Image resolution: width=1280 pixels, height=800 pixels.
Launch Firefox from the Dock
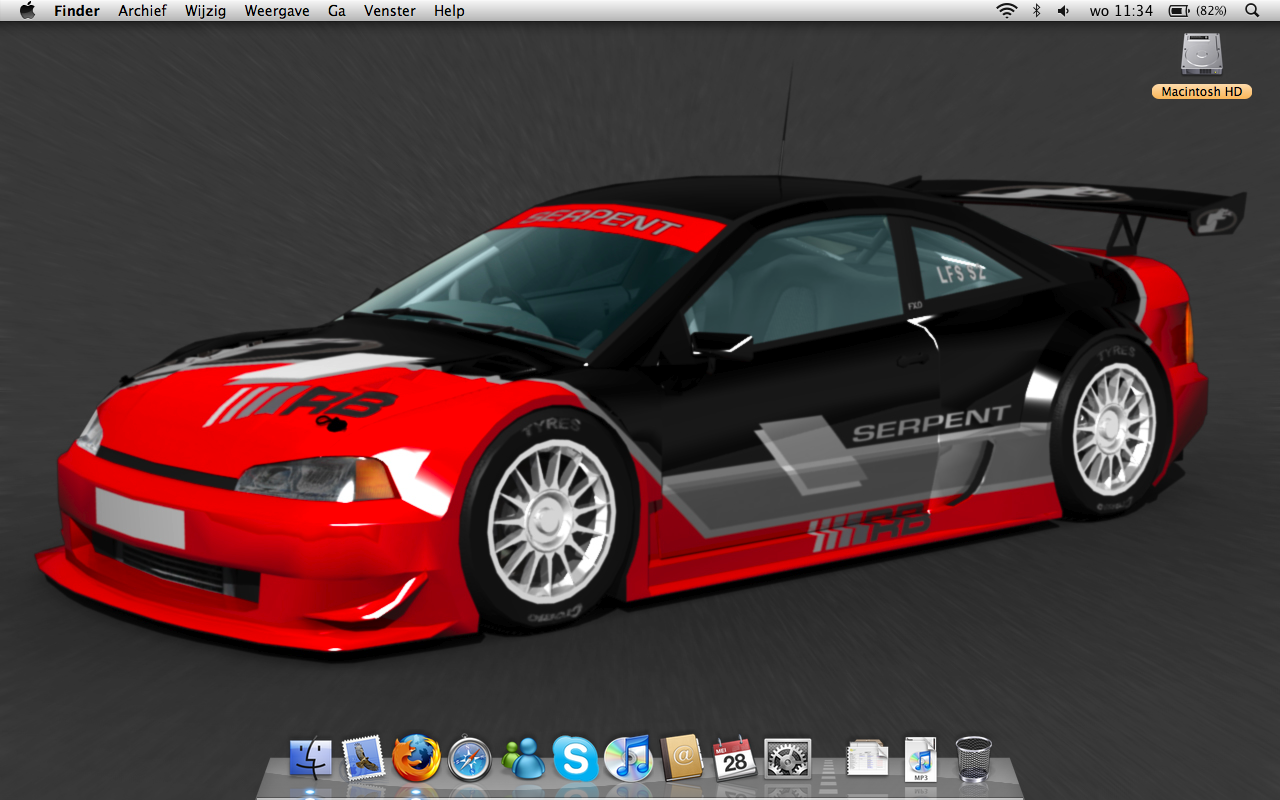click(x=416, y=759)
